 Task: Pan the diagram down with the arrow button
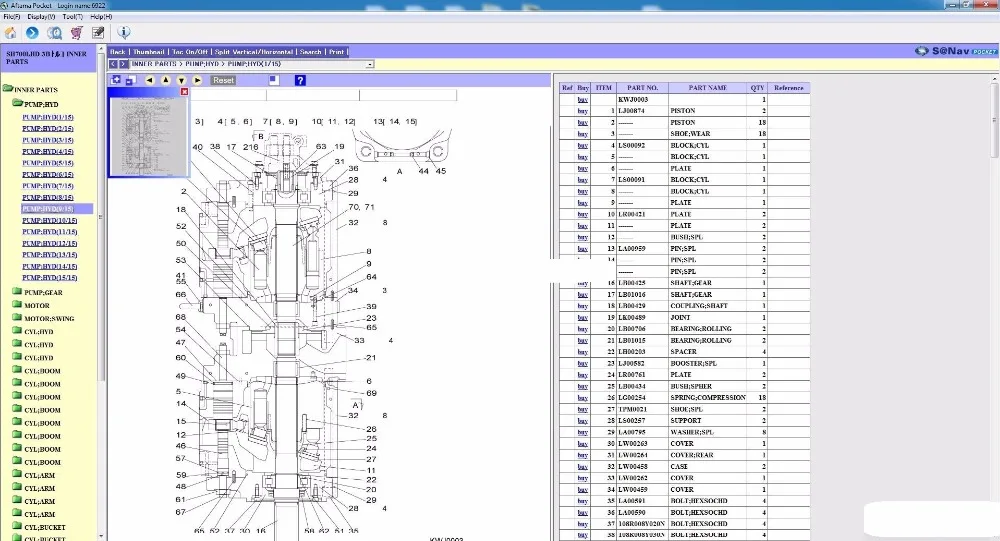click(x=182, y=80)
